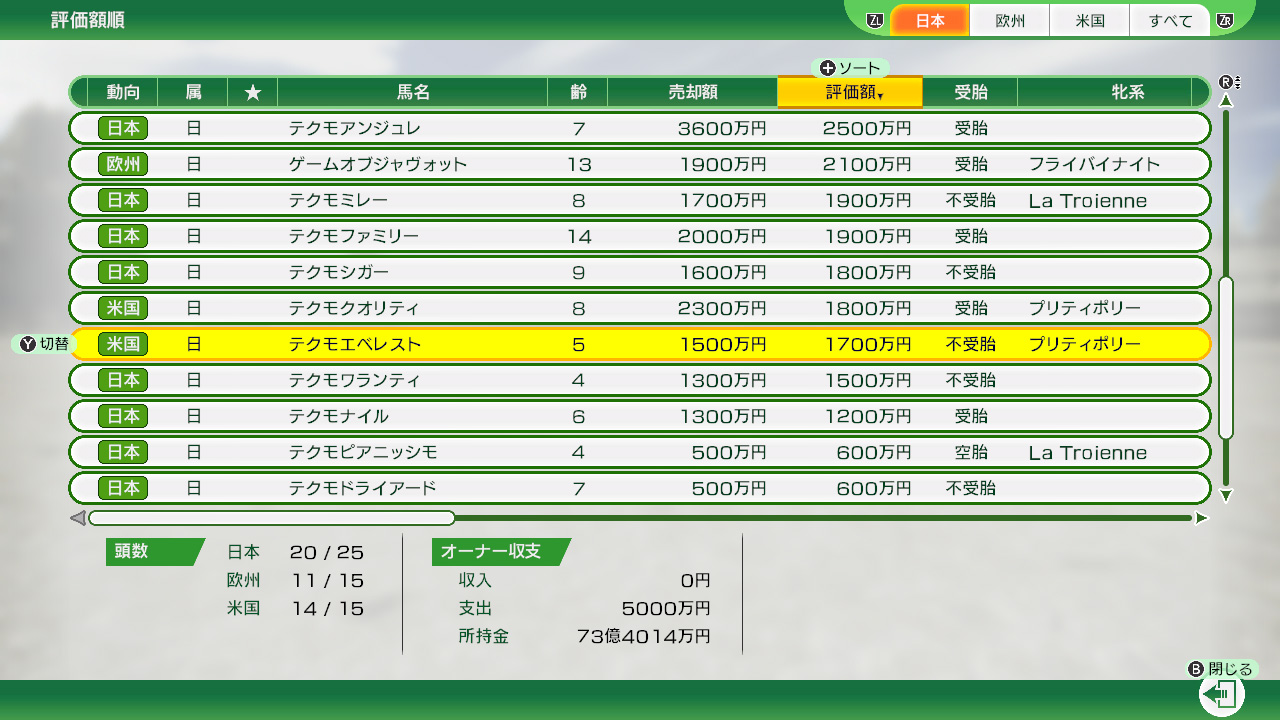Viewport: 1280px width, 720px height.
Task: Click the 動向 column header
Action: tap(123, 93)
